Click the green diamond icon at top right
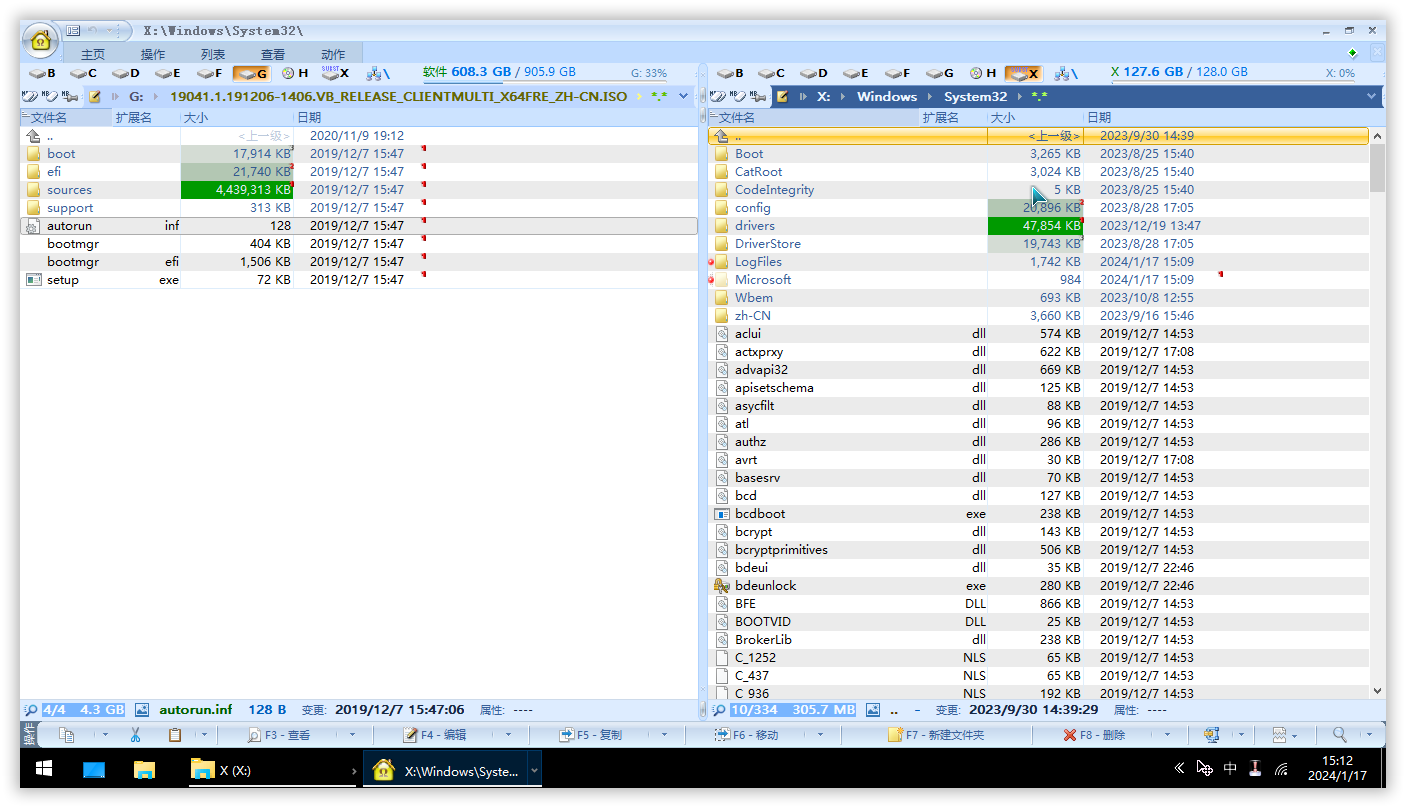The height and width of the screenshot is (808, 1406). pos(1352,53)
